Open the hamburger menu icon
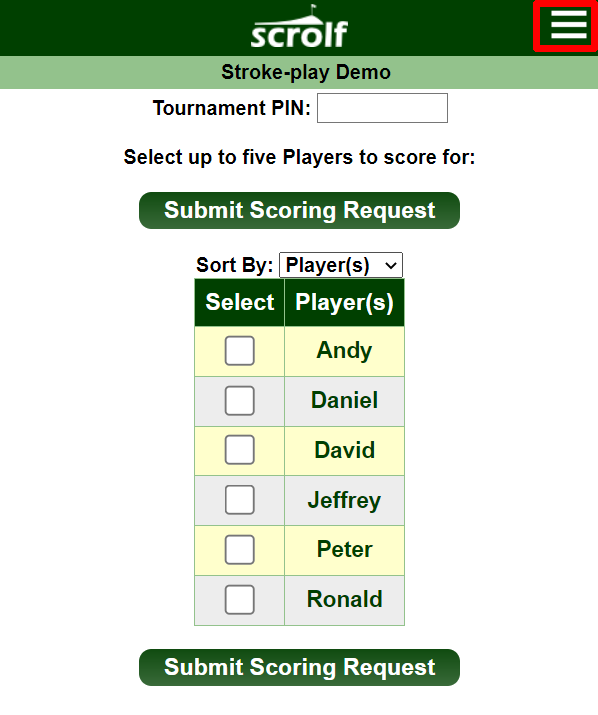 point(568,25)
